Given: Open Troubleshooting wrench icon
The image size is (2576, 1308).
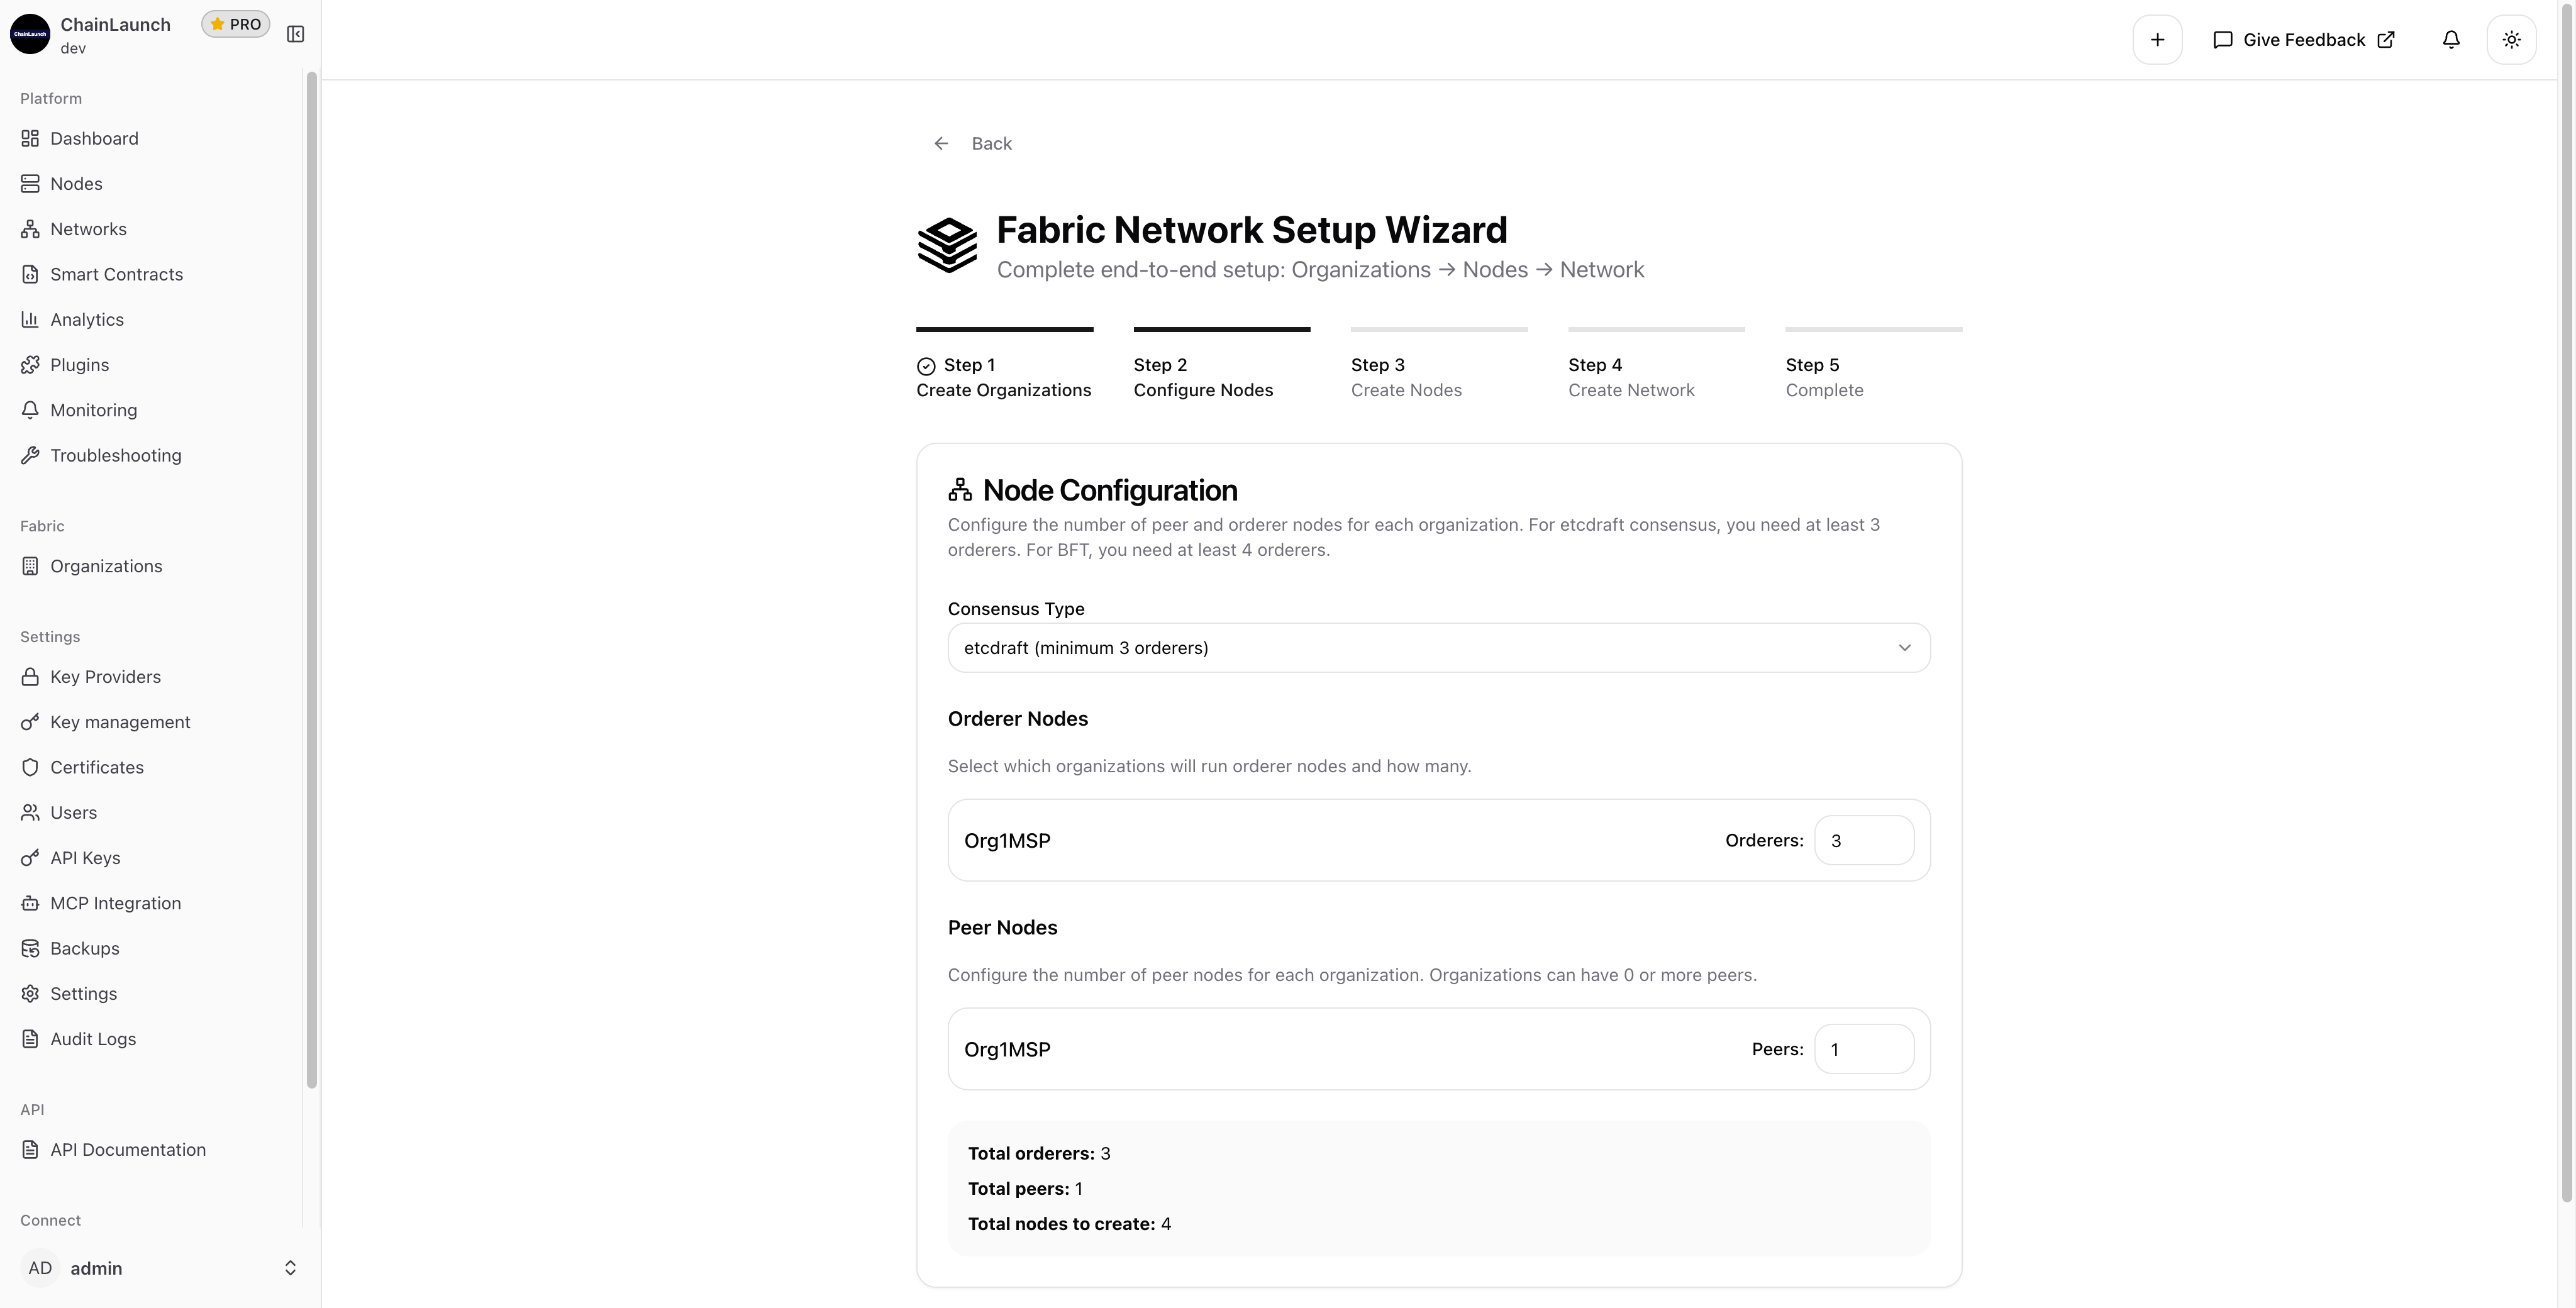Looking at the screenshot, I should point(30,456).
